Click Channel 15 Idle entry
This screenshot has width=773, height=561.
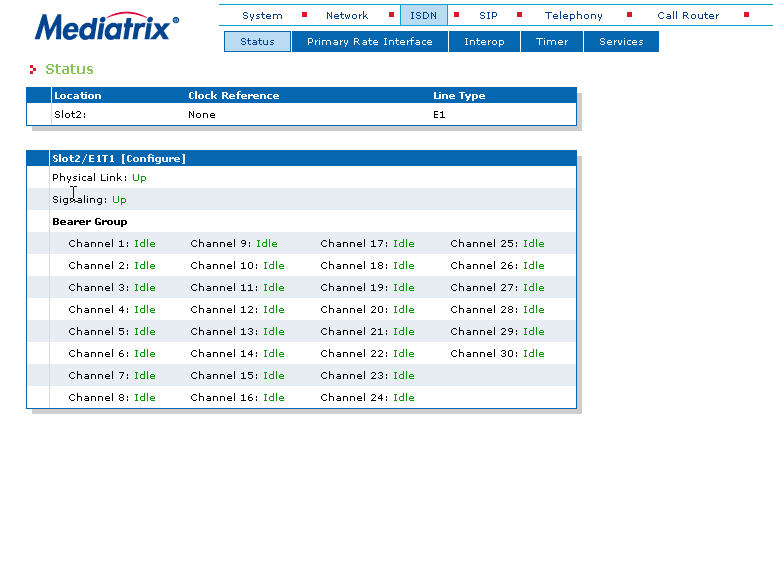coord(237,376)
